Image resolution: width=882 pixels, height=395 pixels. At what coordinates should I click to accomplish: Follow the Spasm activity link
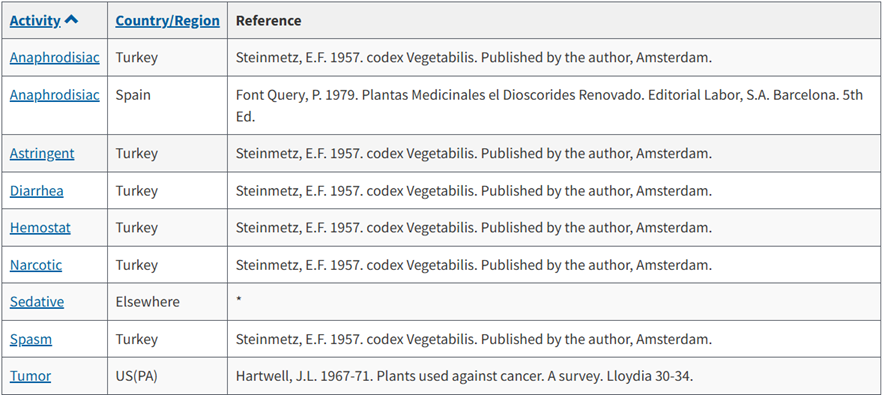tap(31, 340)
